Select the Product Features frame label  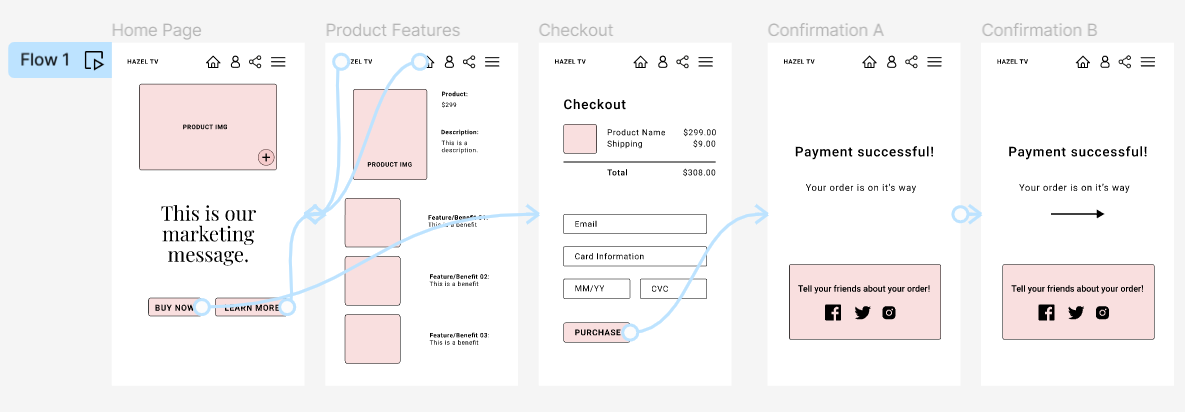(393, 31)
